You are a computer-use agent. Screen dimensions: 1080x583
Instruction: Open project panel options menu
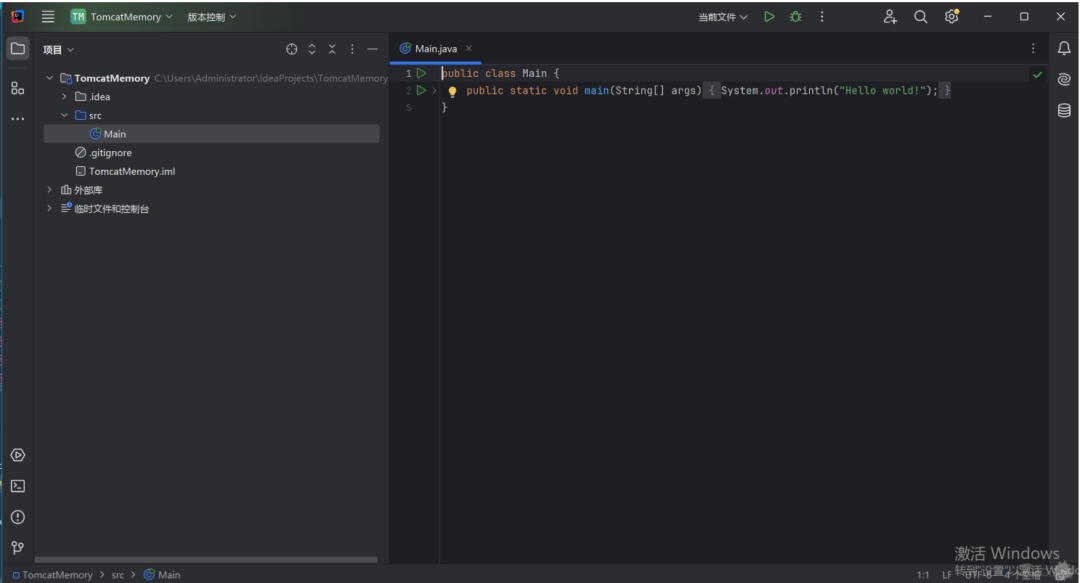[352, 49]
